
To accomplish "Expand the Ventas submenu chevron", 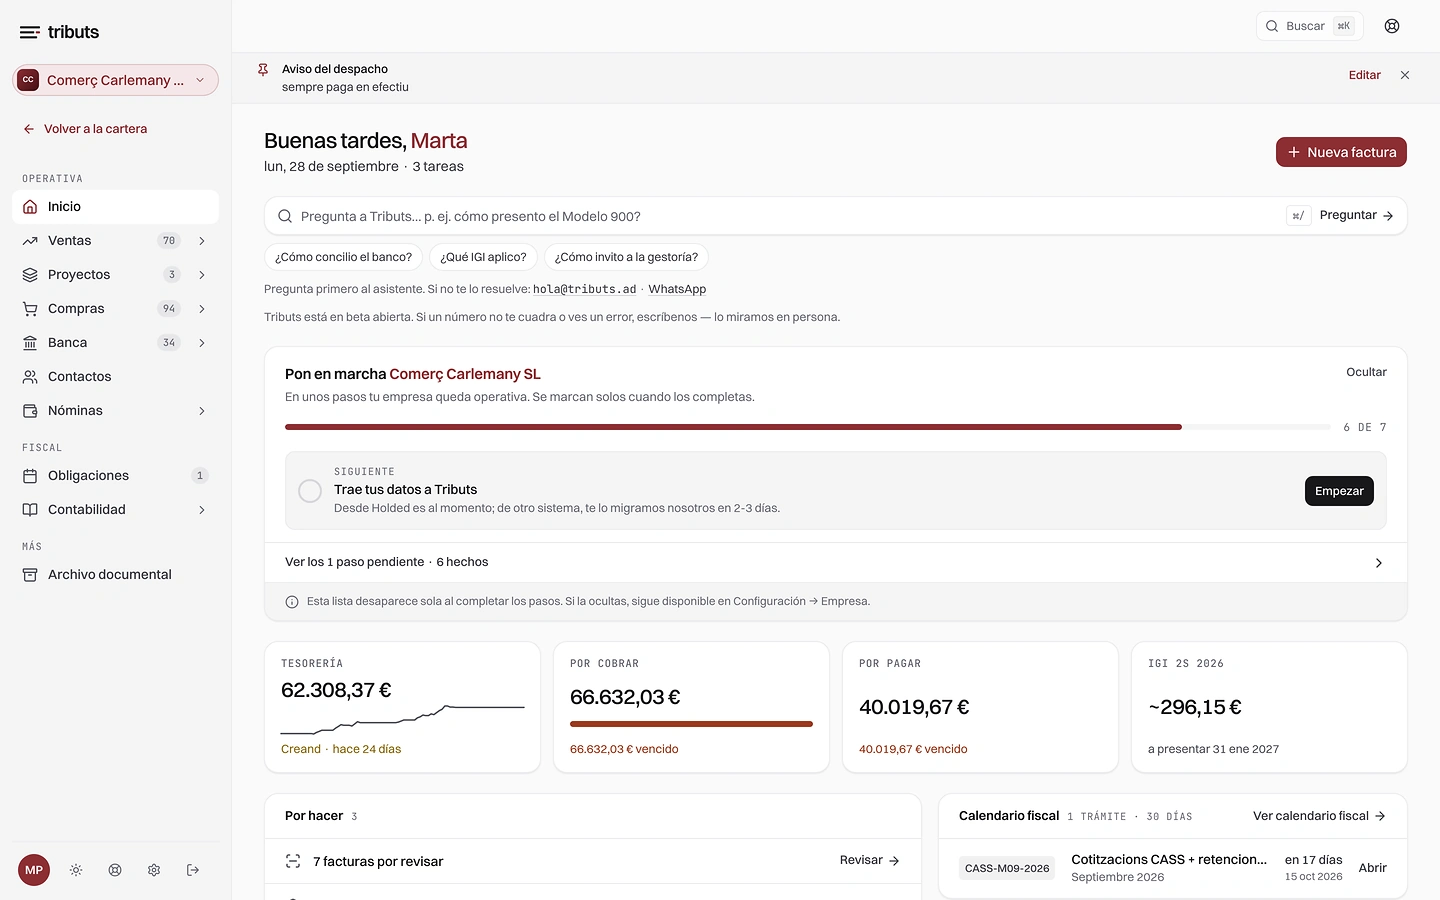I will pos(202,241).
